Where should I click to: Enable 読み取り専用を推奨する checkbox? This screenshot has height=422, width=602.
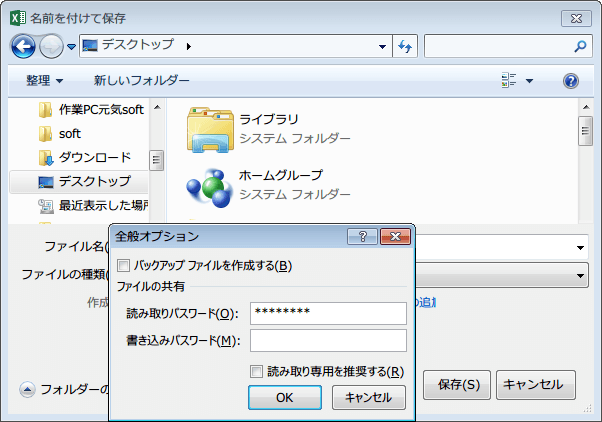256,371
